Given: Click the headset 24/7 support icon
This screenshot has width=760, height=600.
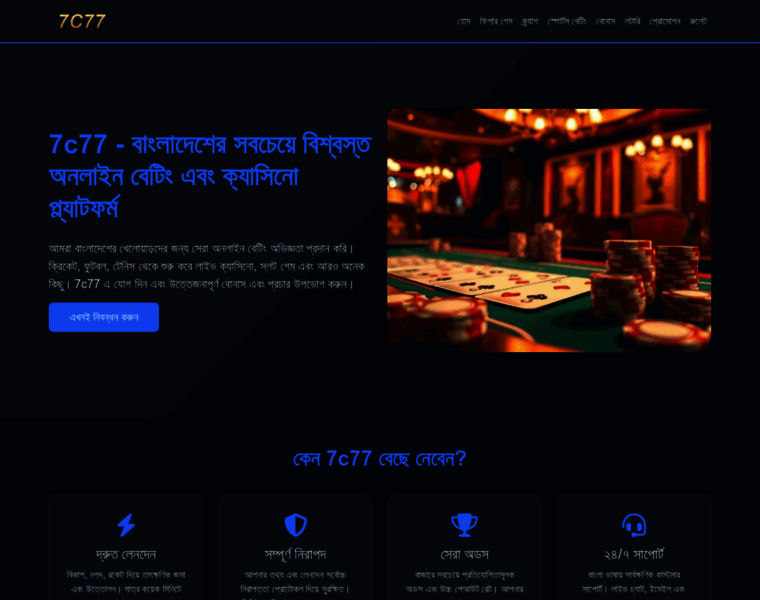Looking at the screenshot, I should pos(633,525).
